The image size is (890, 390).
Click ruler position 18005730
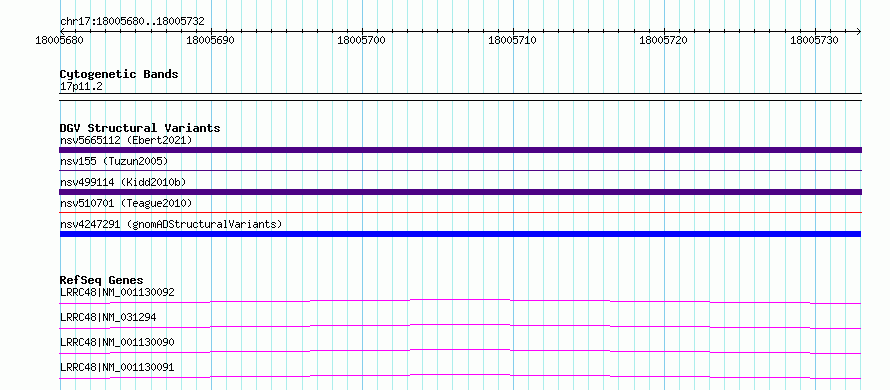(814, 41)
